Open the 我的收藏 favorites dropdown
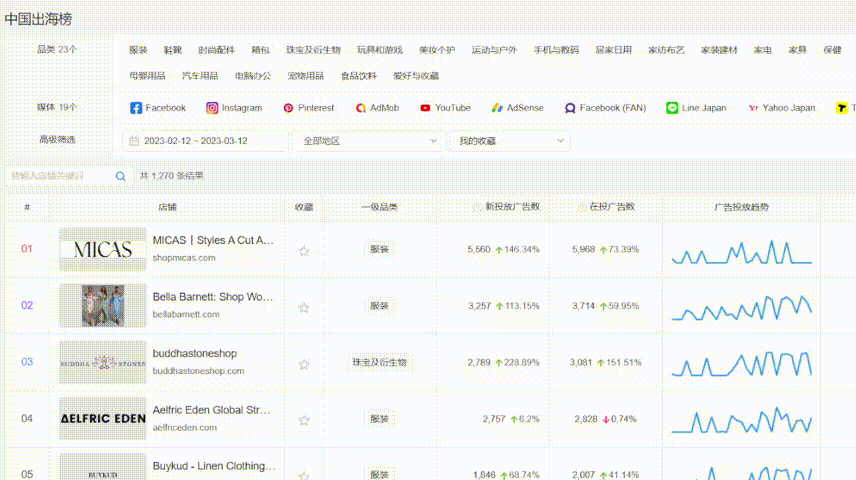This screenshot has width=856, height=480. point(510,141)
